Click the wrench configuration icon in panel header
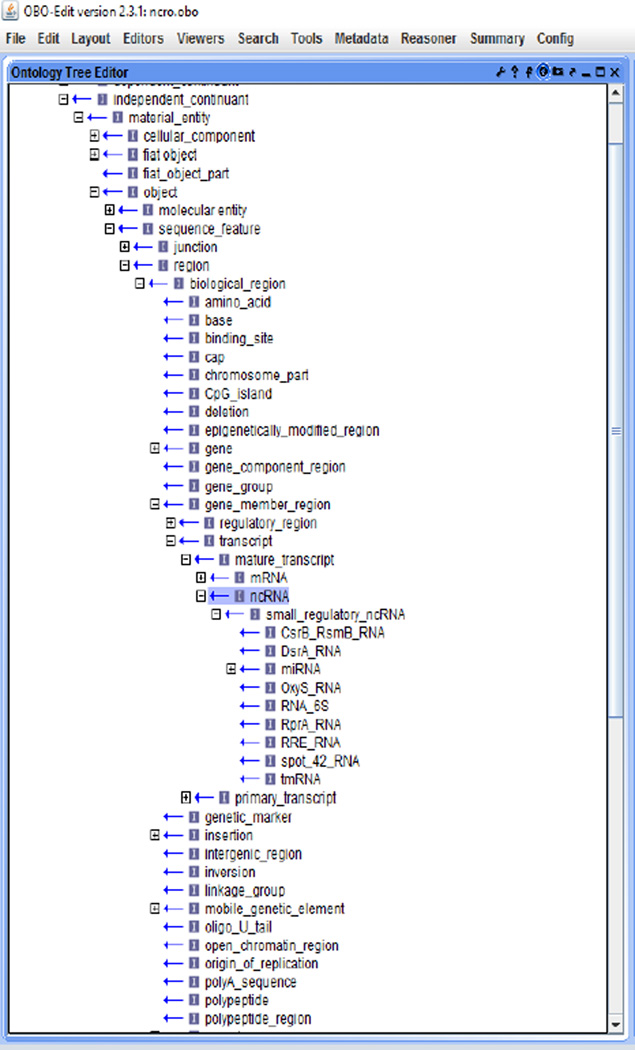Viewport: 635px width, 1050px height. click(x=501, y=72)
